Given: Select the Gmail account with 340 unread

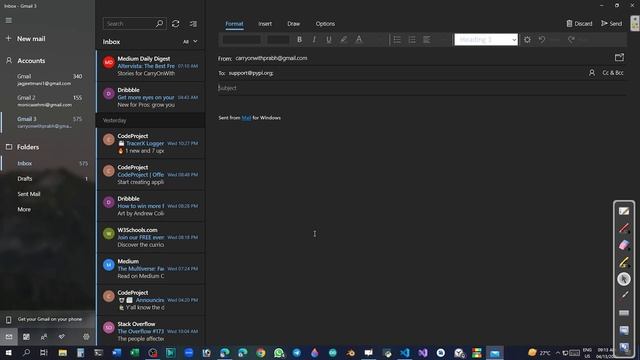Looking at the screenshot, I should click(x=47, y=80).
